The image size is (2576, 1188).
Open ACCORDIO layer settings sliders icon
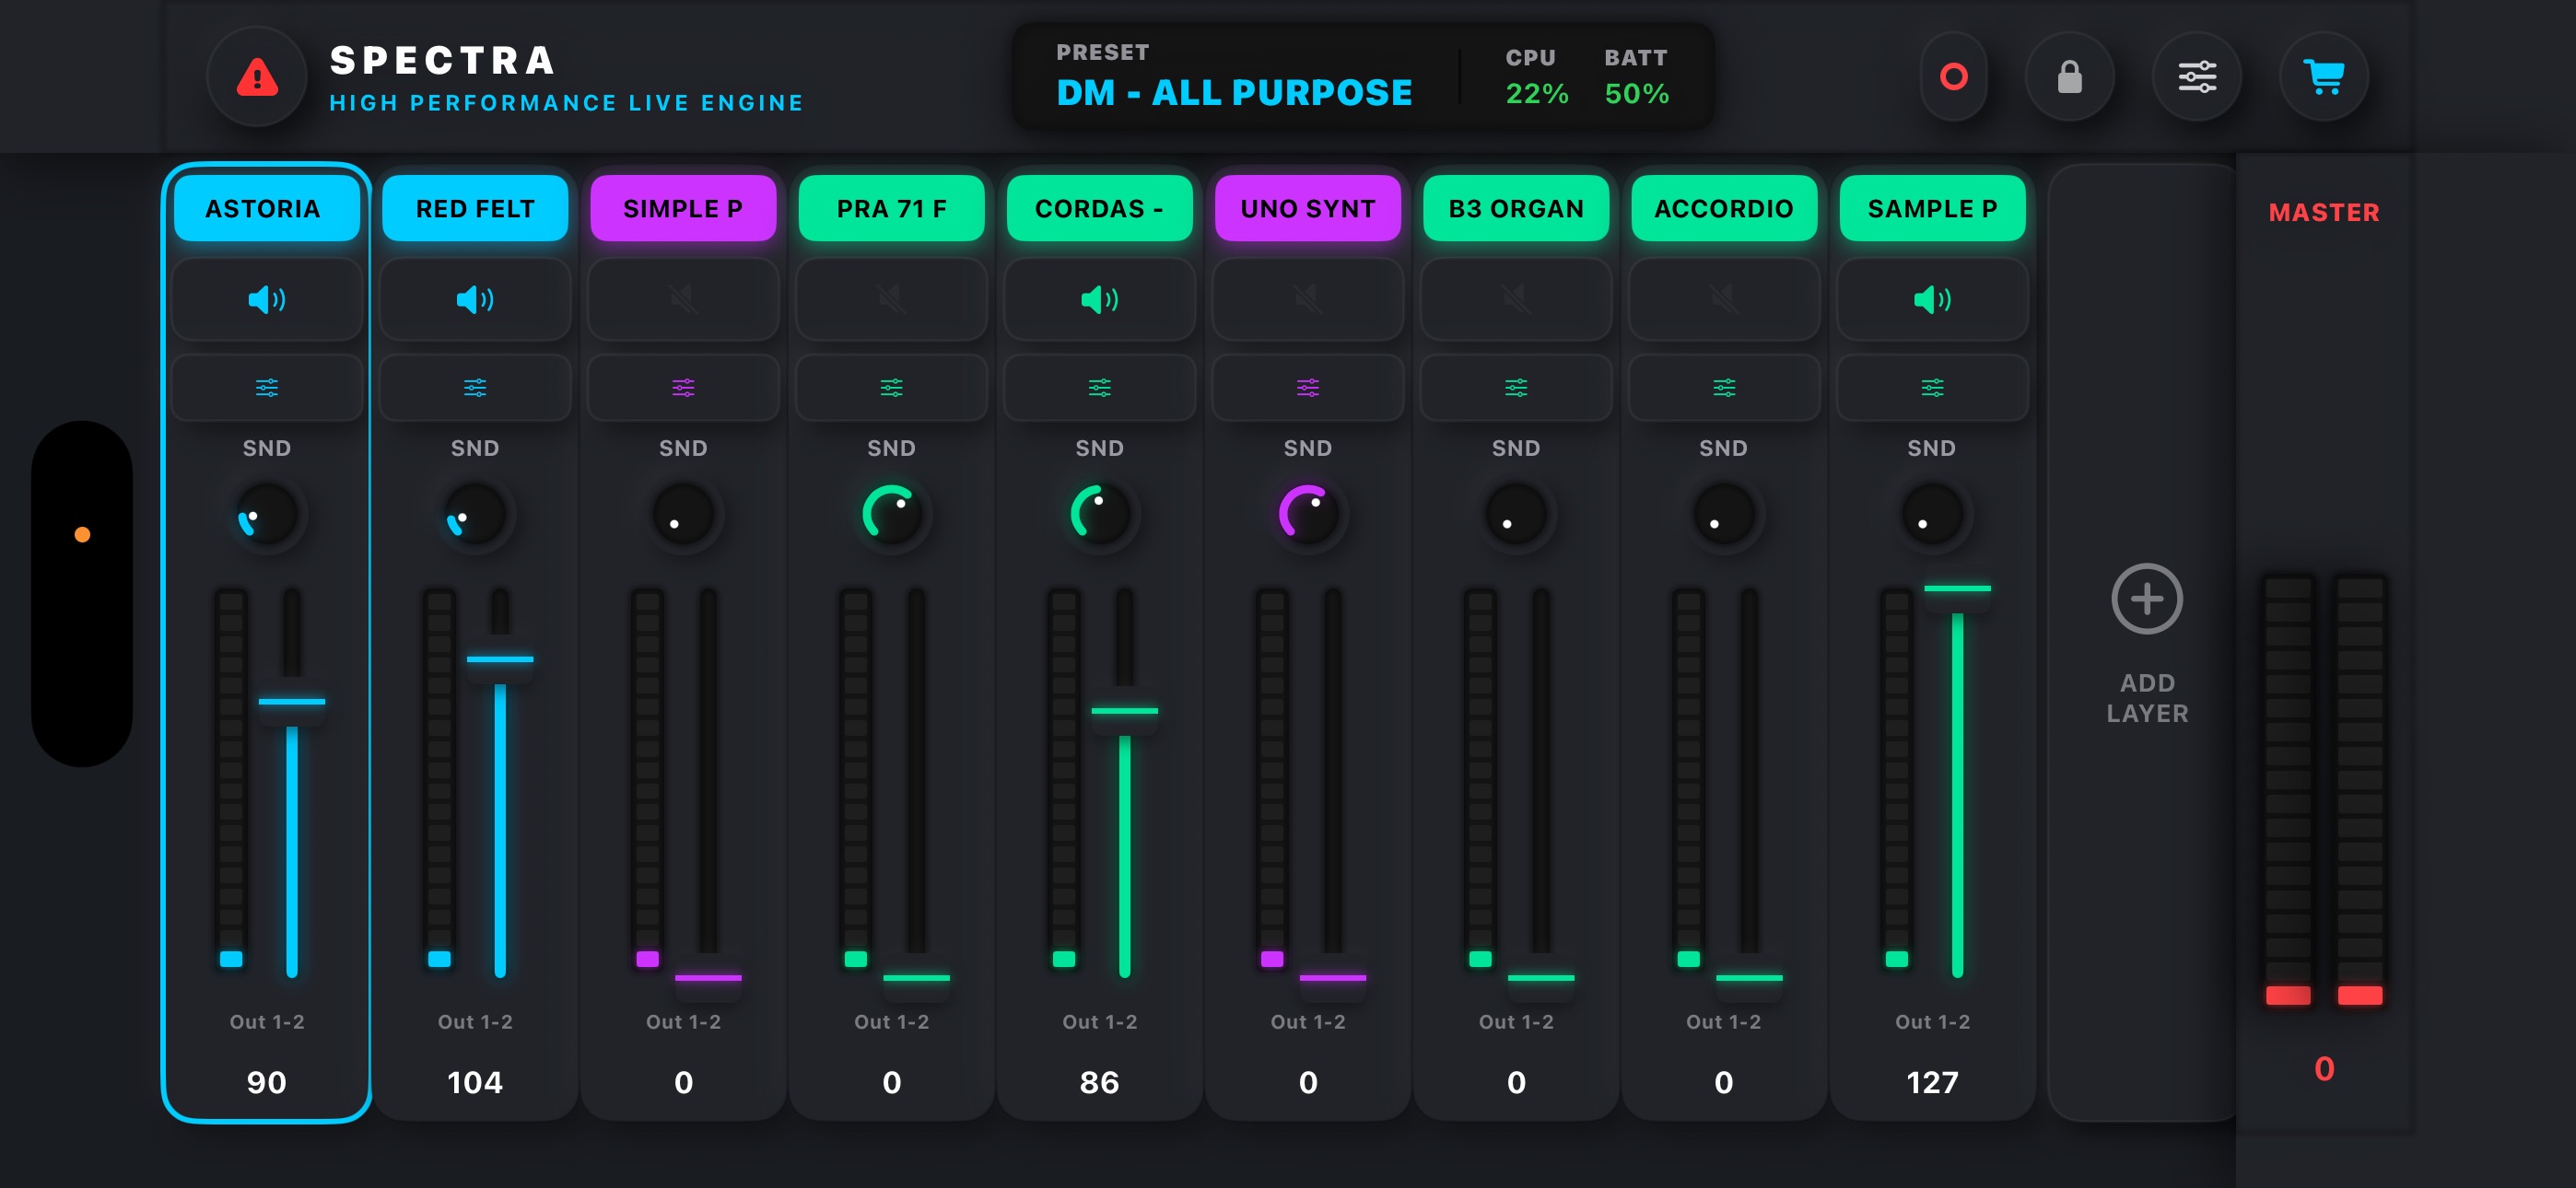pos(1724,388)
